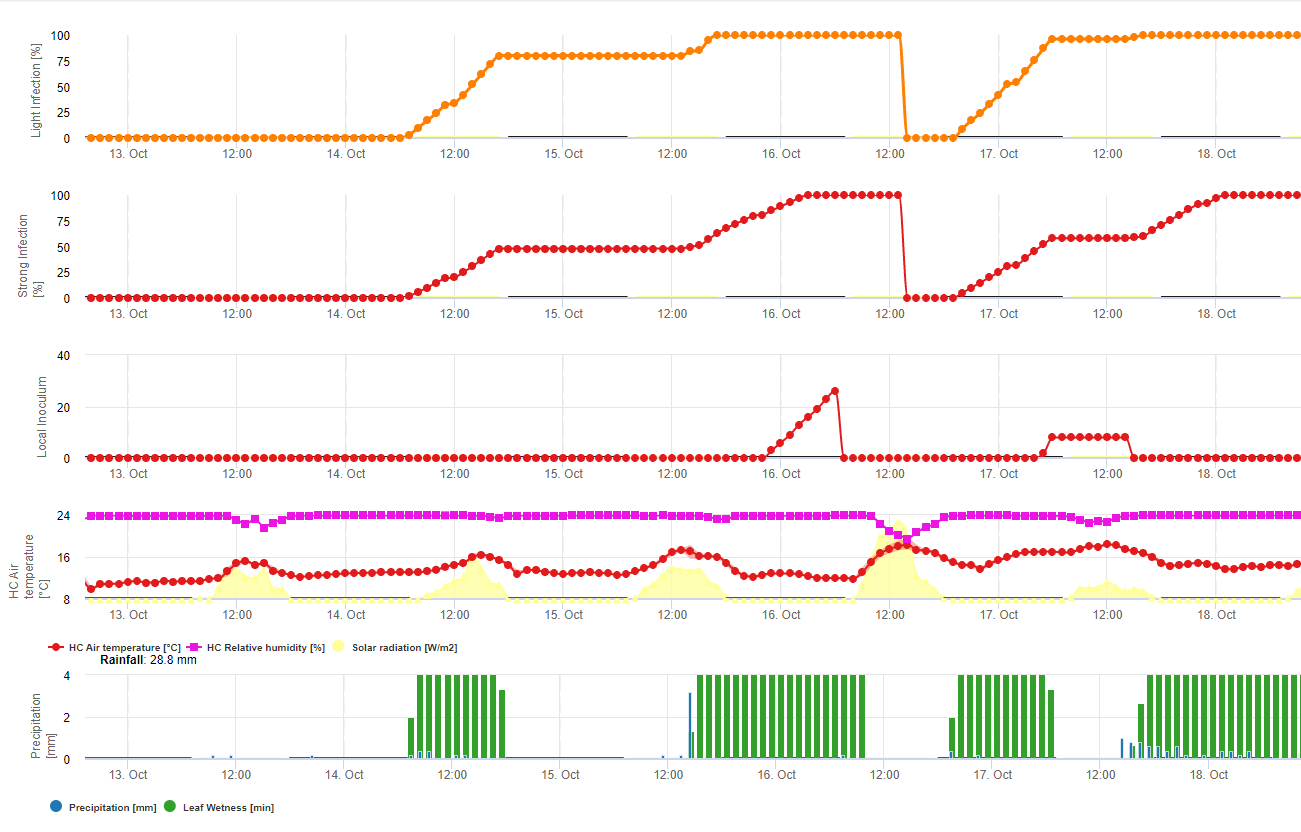Click the 'Local Inoculum' axis title
The height and width of the screenshot is (832, 1301).
tap(42, 406)
